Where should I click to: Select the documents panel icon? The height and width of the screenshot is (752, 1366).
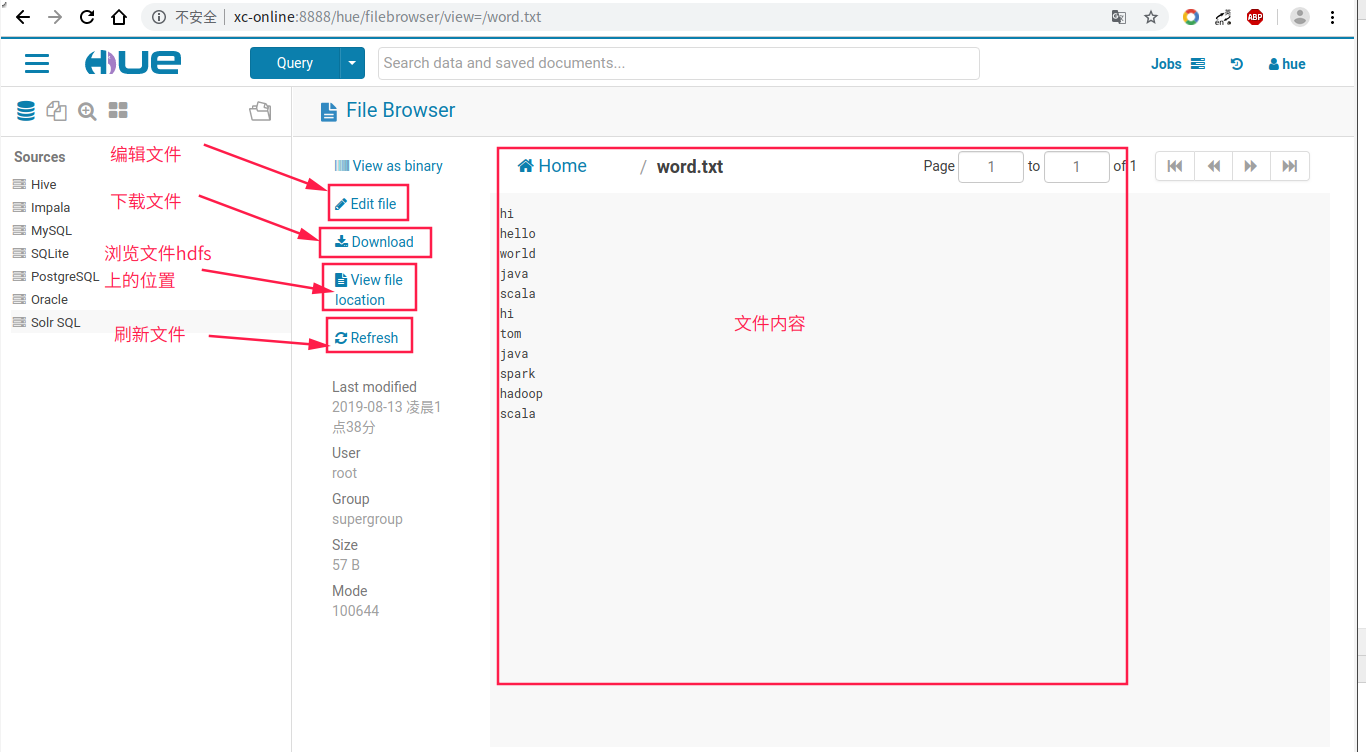56,111
